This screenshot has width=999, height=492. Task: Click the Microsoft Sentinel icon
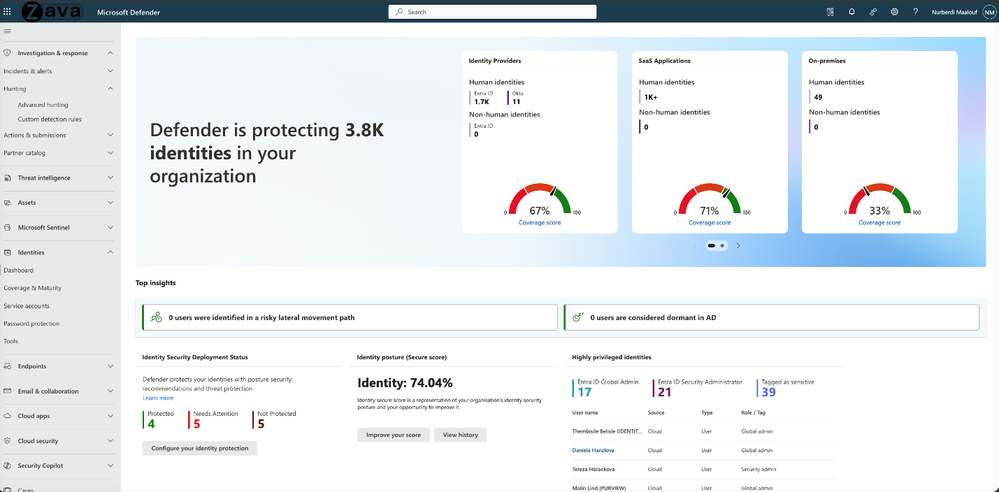[x=8, y=228]
